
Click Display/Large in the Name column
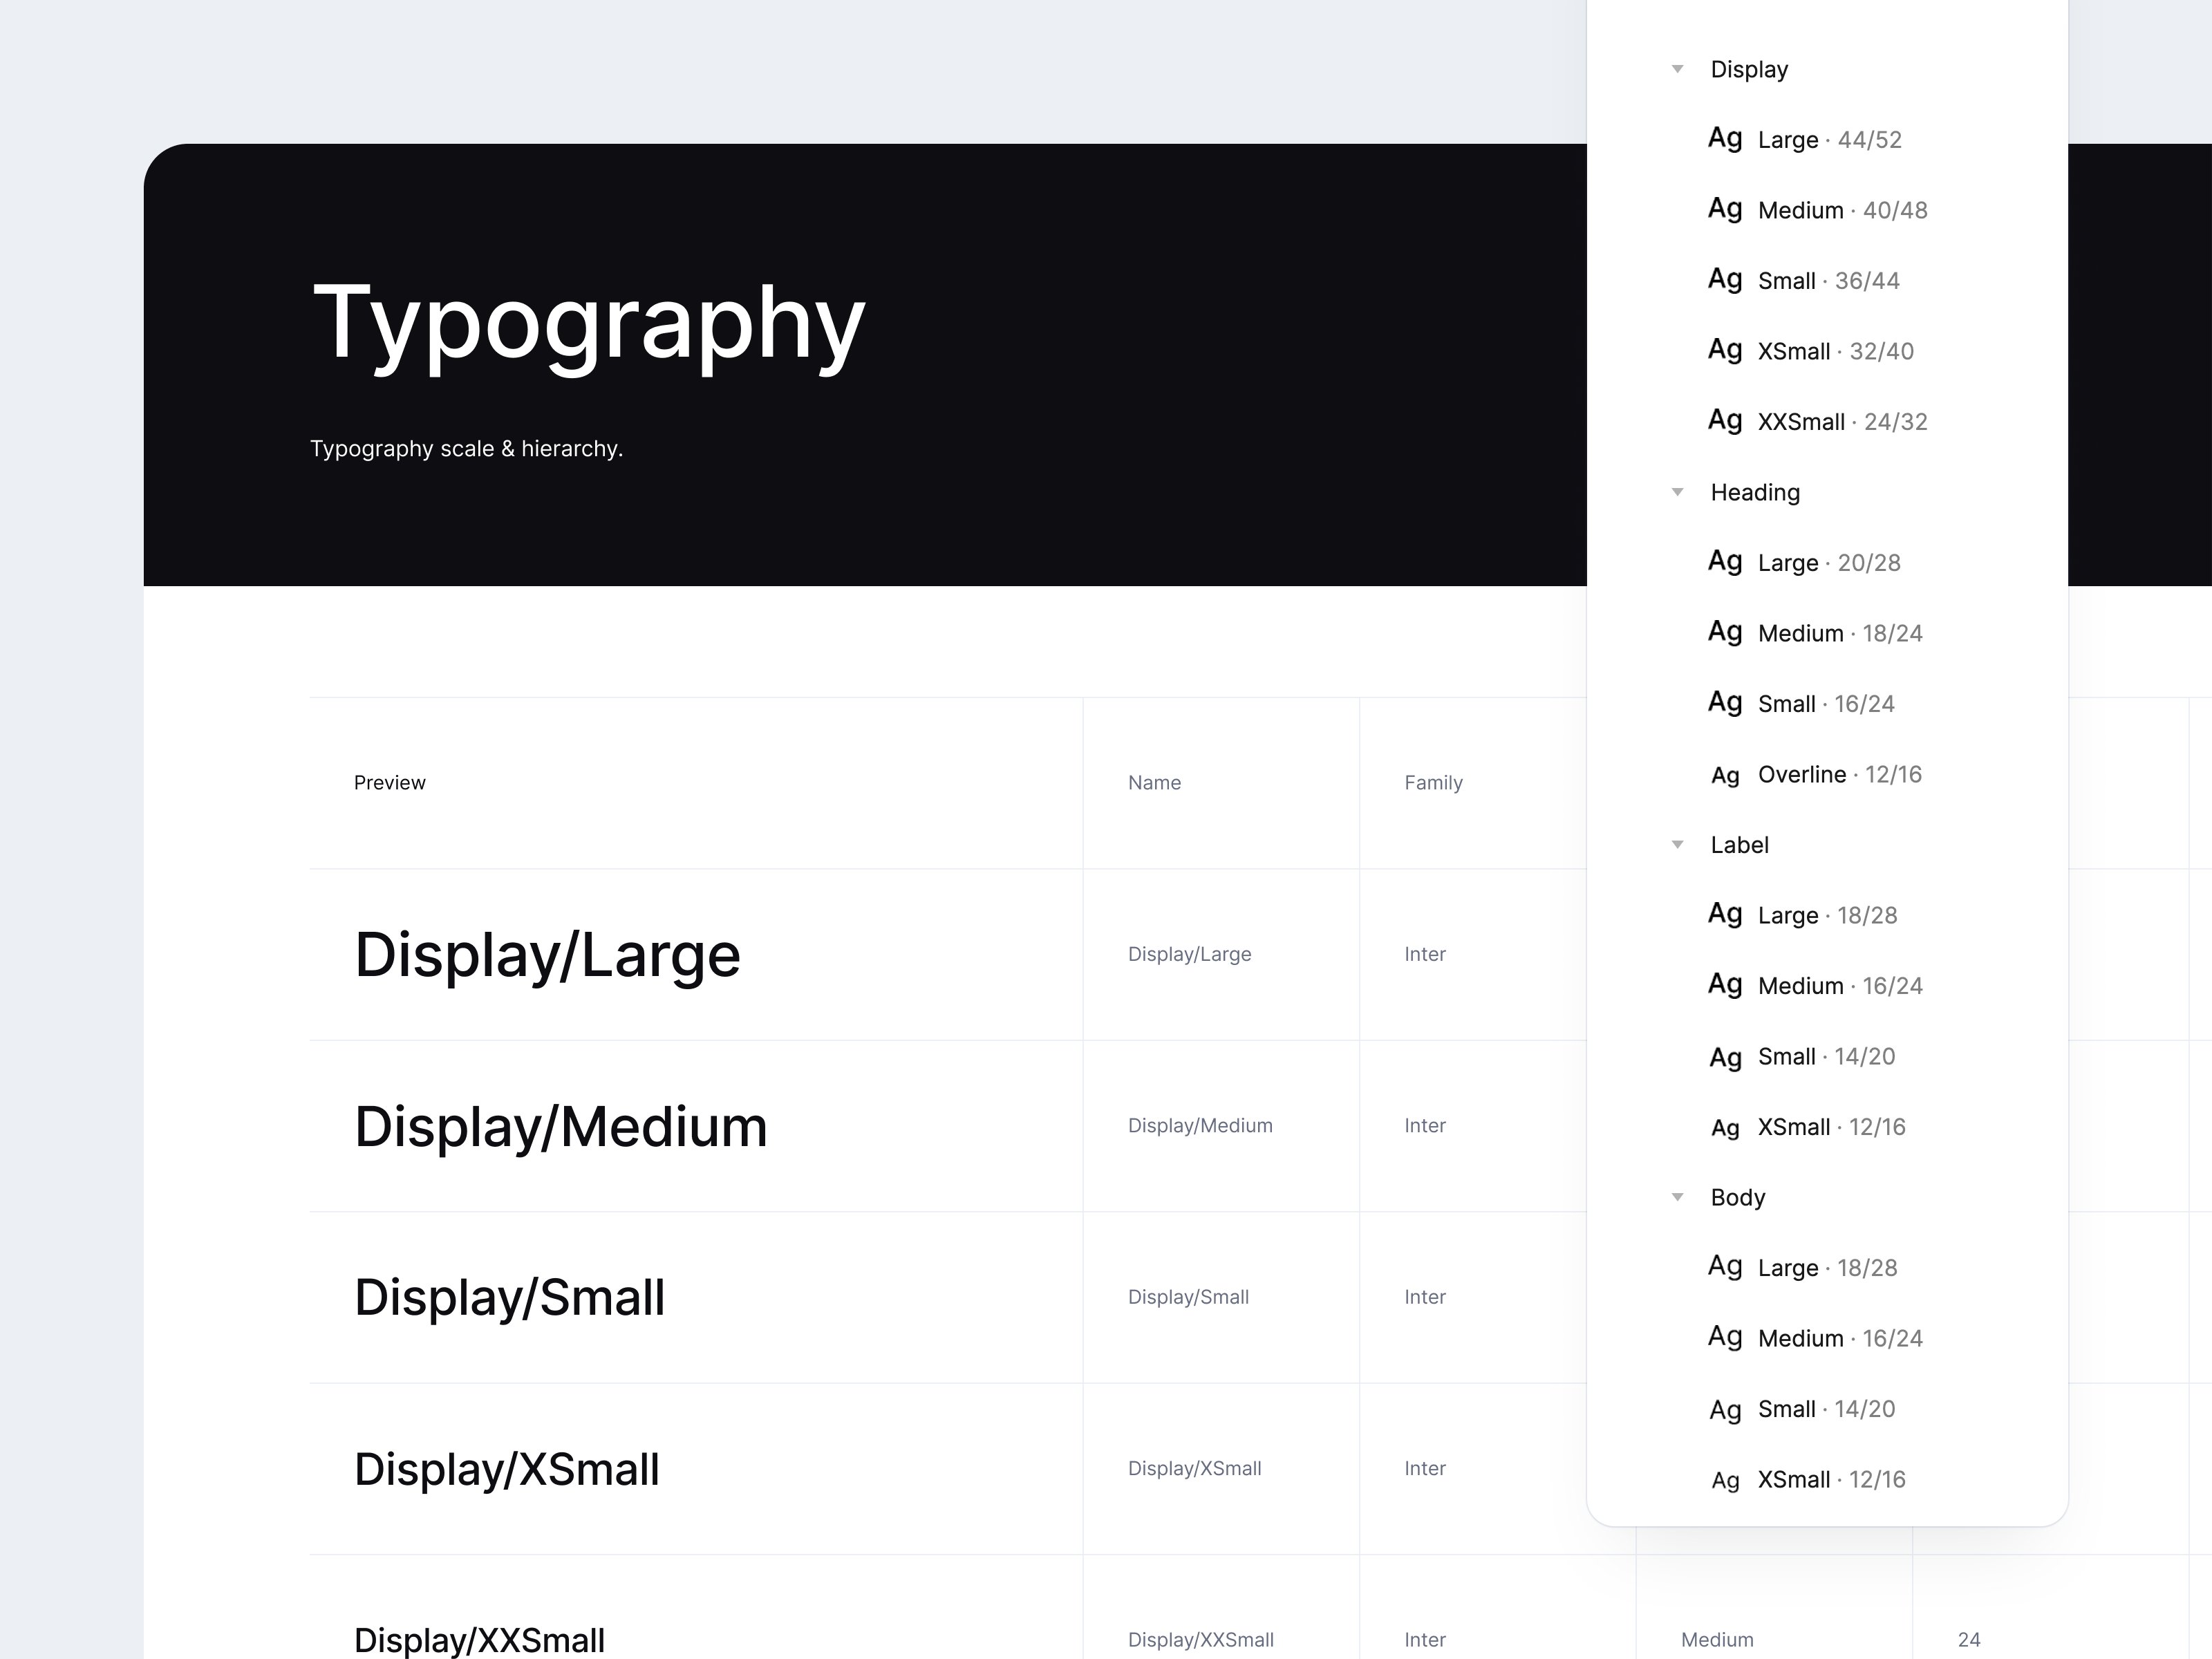coord(1190,954)
